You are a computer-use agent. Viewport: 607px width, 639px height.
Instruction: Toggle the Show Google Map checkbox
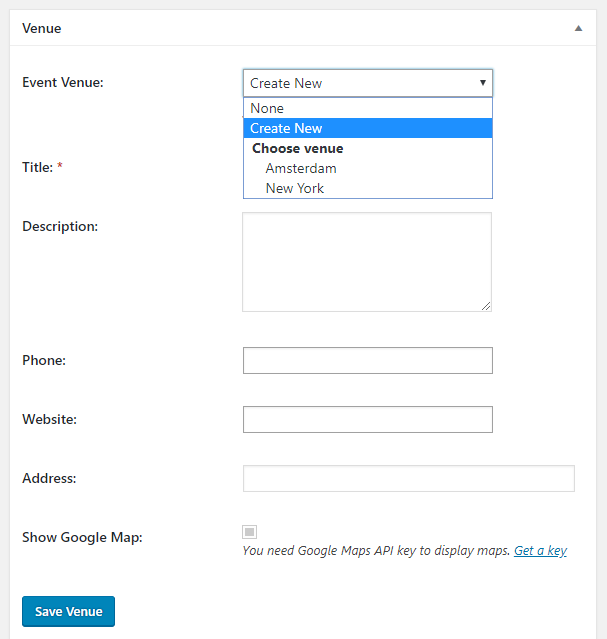(249, 532)
